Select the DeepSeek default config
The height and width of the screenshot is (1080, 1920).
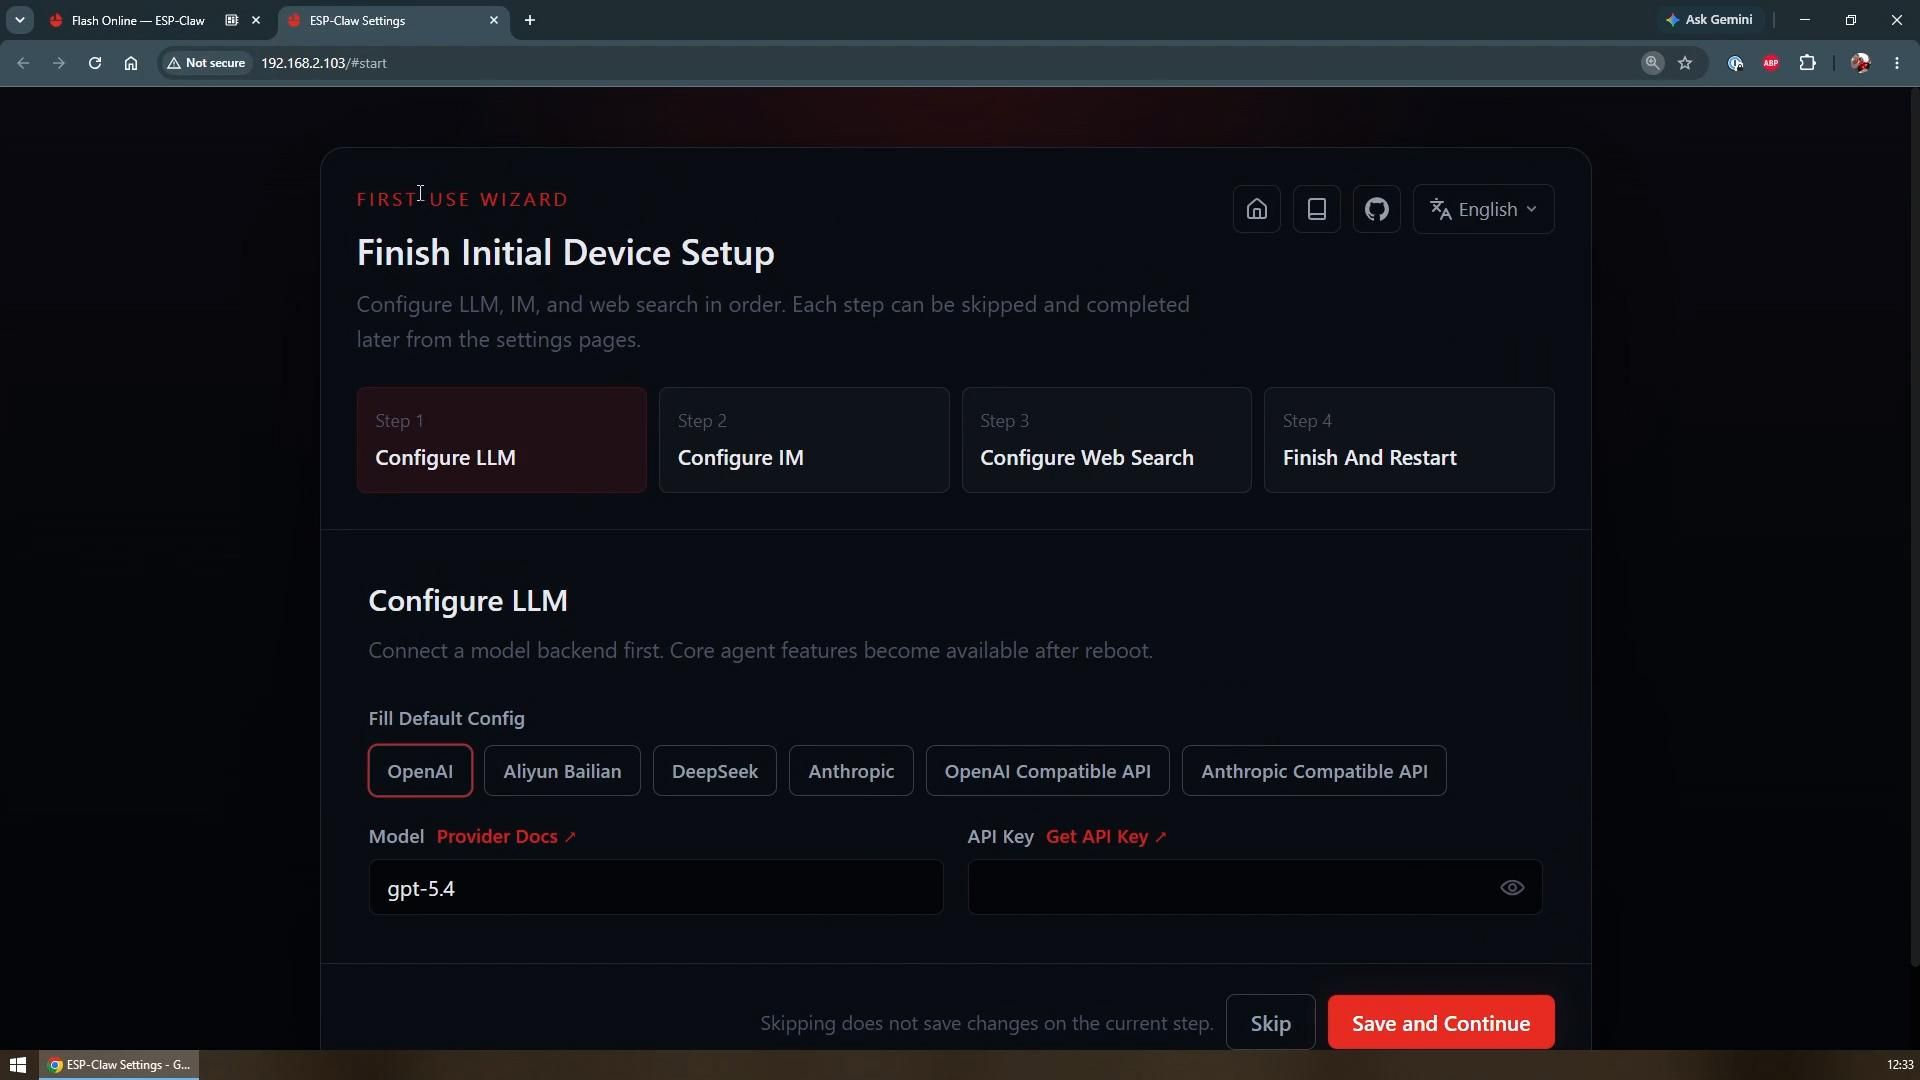point(715,771)
